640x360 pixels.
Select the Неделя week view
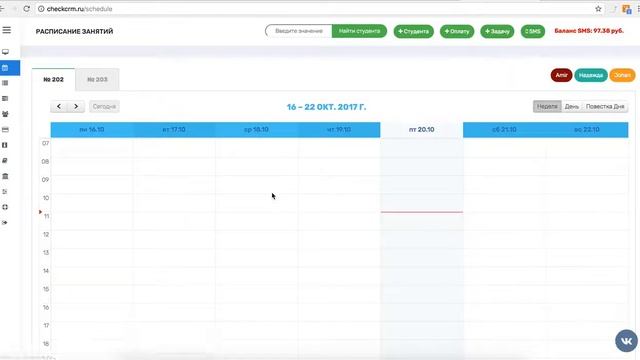coord(547,107)
